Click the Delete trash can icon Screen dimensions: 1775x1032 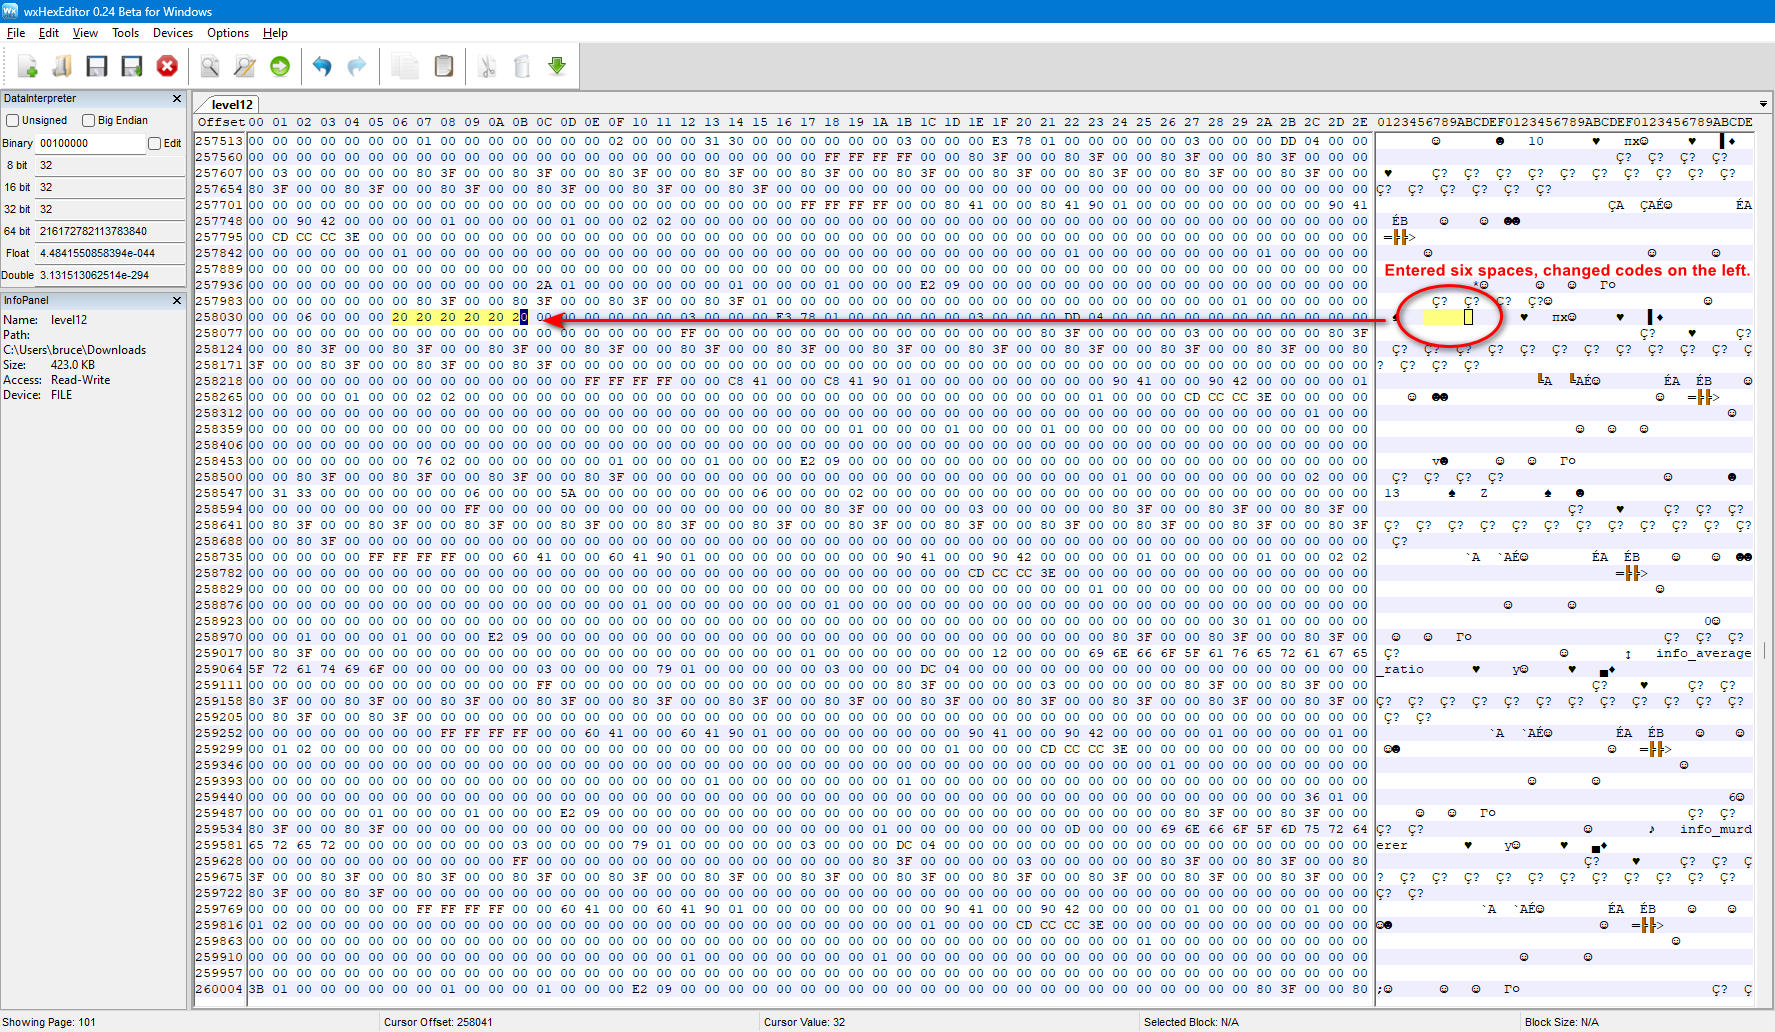pyautogui.click(x=522, y=66)
